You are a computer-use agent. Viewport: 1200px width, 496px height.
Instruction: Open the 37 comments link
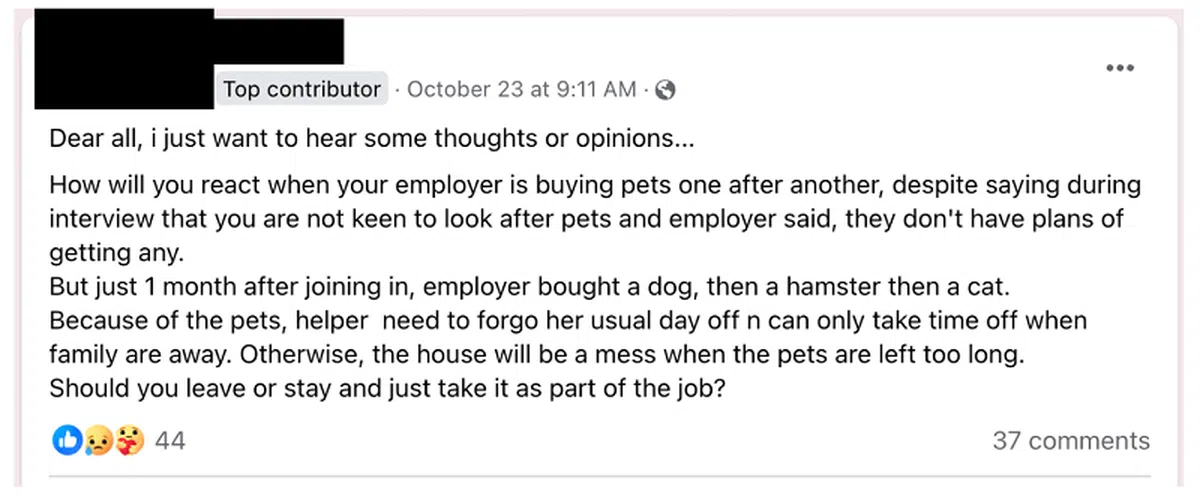[x=1070, y=441]
